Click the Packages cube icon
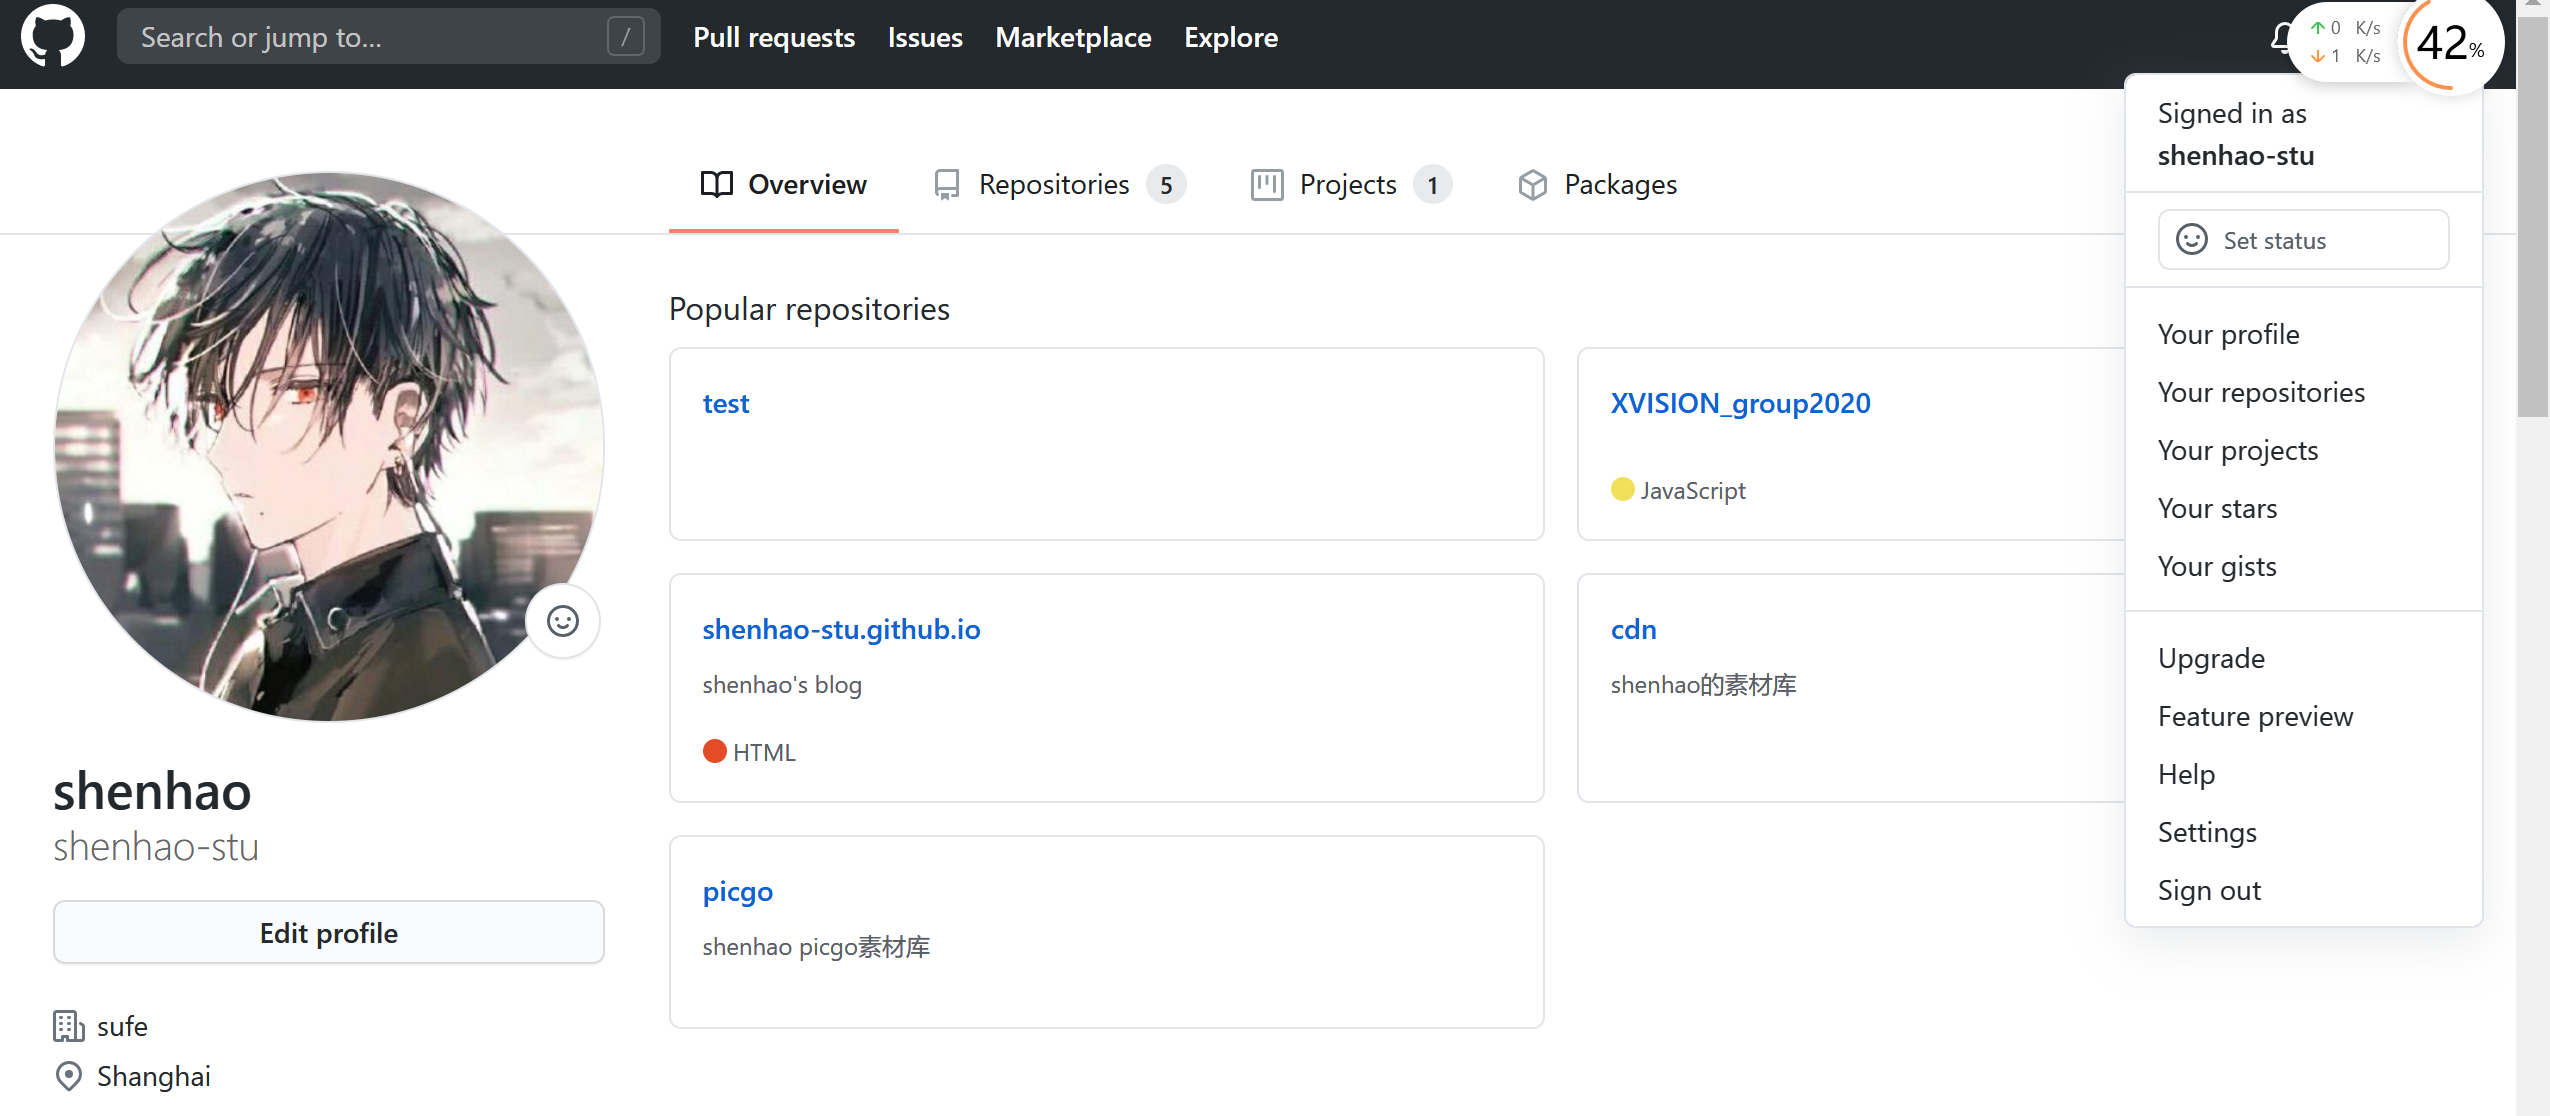 (1532, 185)
